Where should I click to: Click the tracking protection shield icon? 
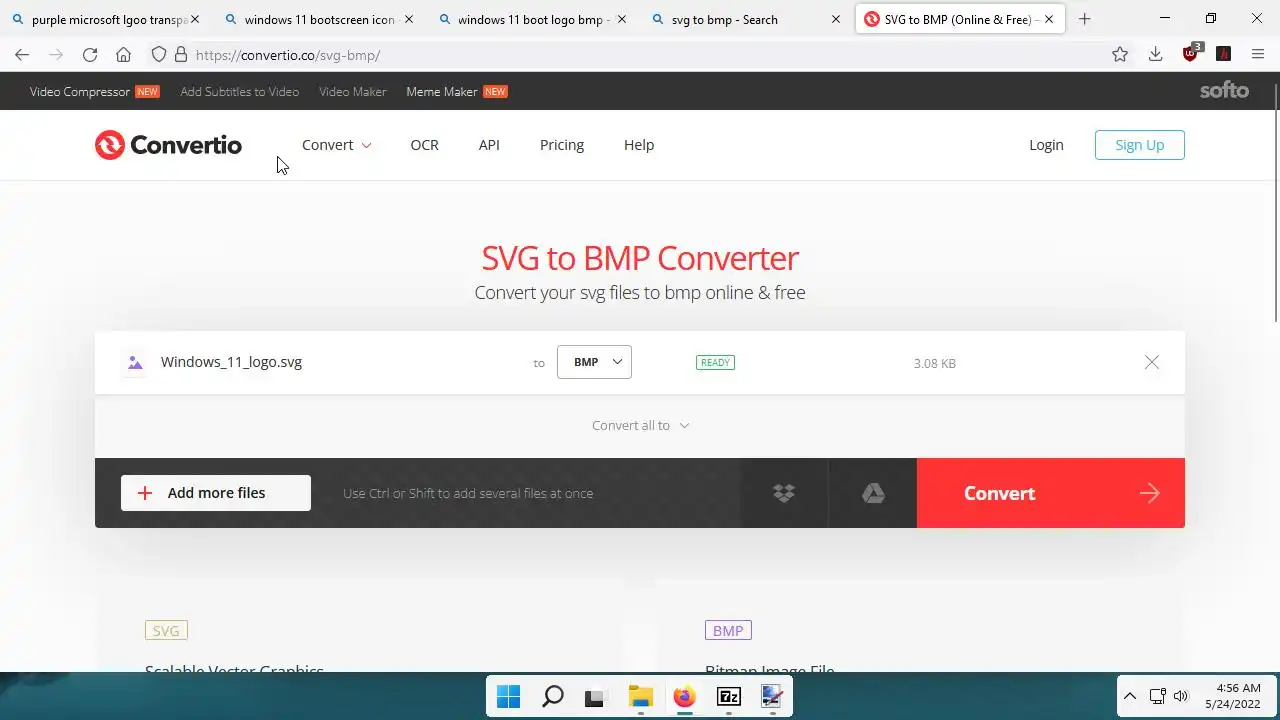click(x=159, y=55)
